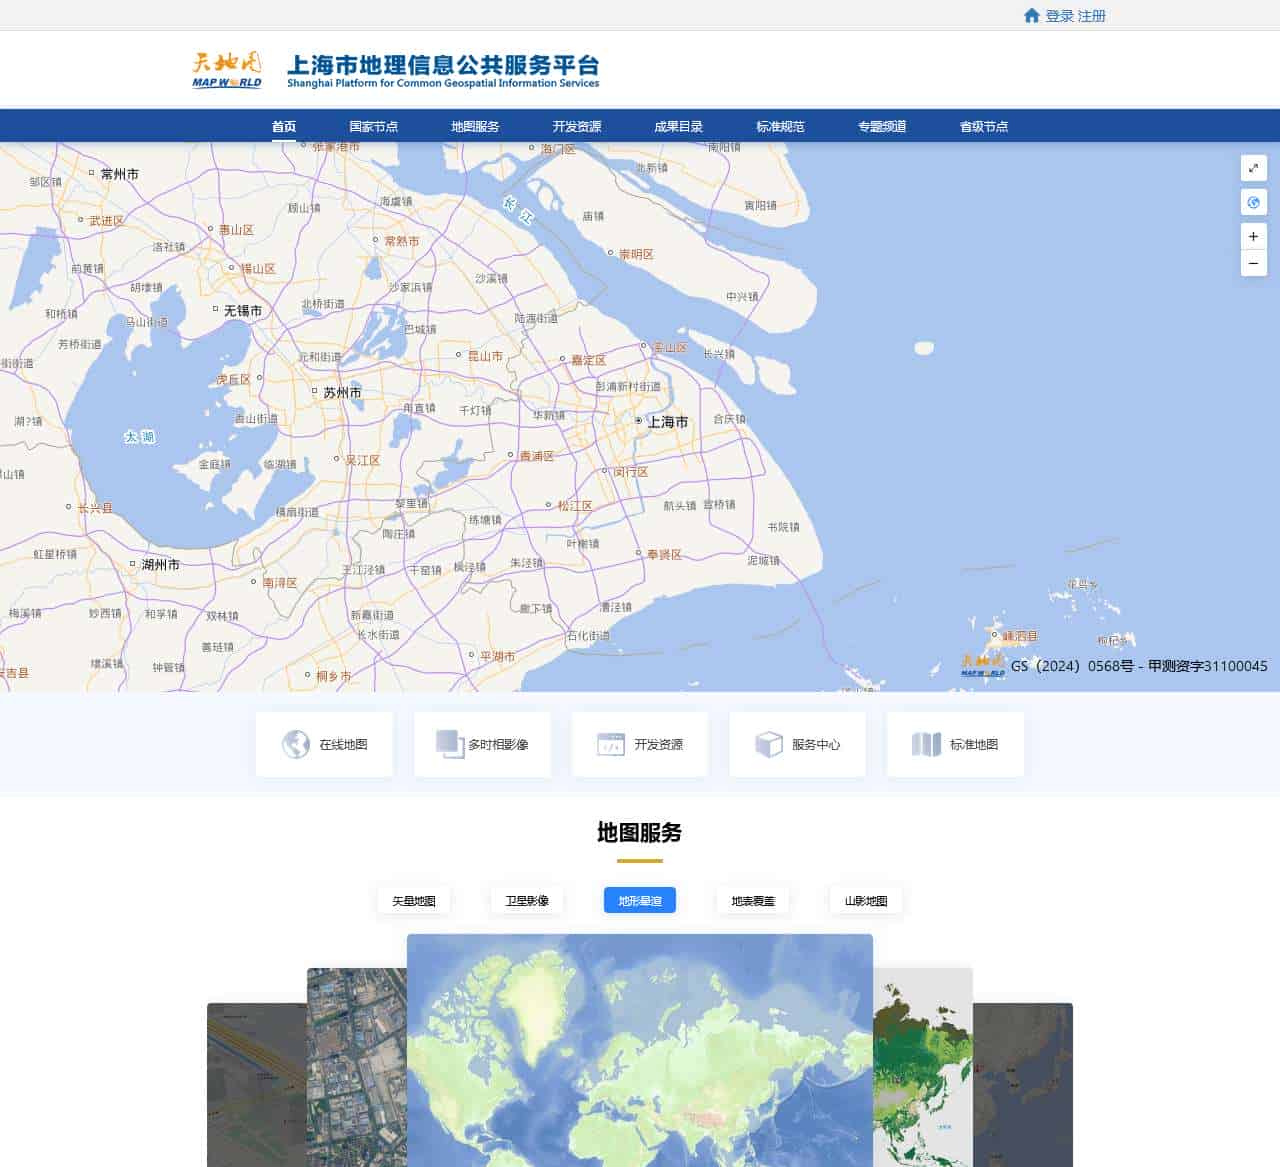Click the fullscreen expand map icon
The width and height of the screenshot is (1280, 1167).
[x=1253, y=168]
